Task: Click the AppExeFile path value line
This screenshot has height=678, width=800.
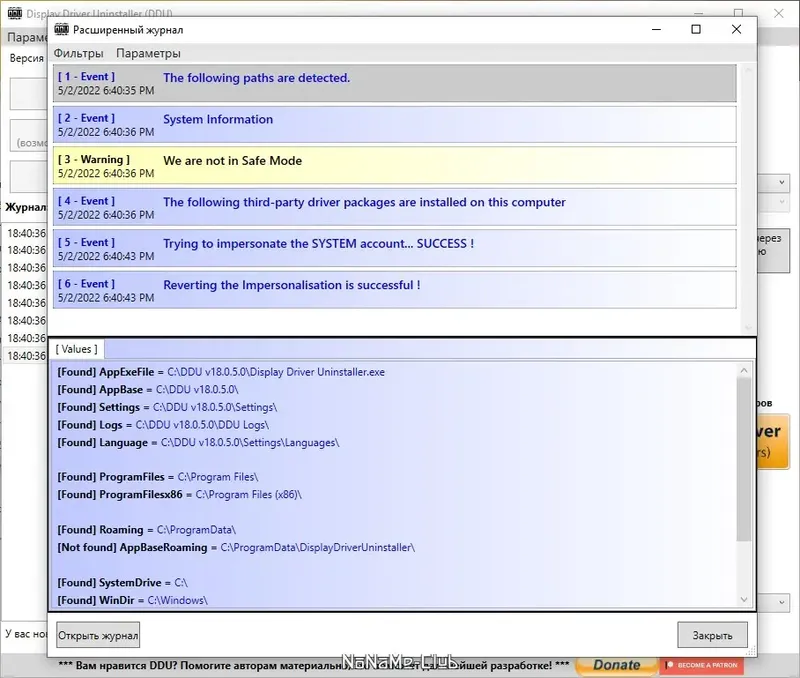Action: click(221, 372)
